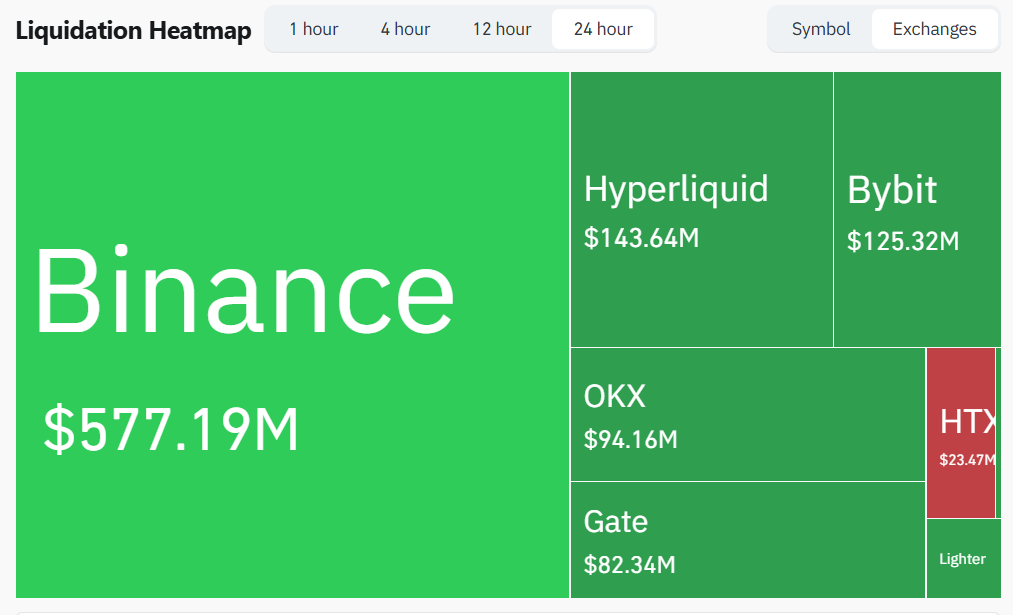Select the 1 hour timeframe tab
This screenshot has height=615, width=1013.
click(314, 29)
